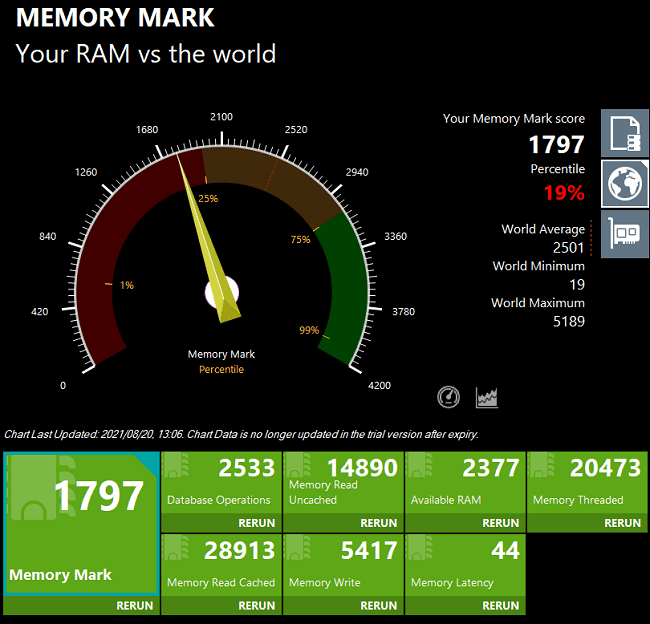Open the Available RAM result tile
This screenshot has height=624, width=650.
[x=465, y=483]
